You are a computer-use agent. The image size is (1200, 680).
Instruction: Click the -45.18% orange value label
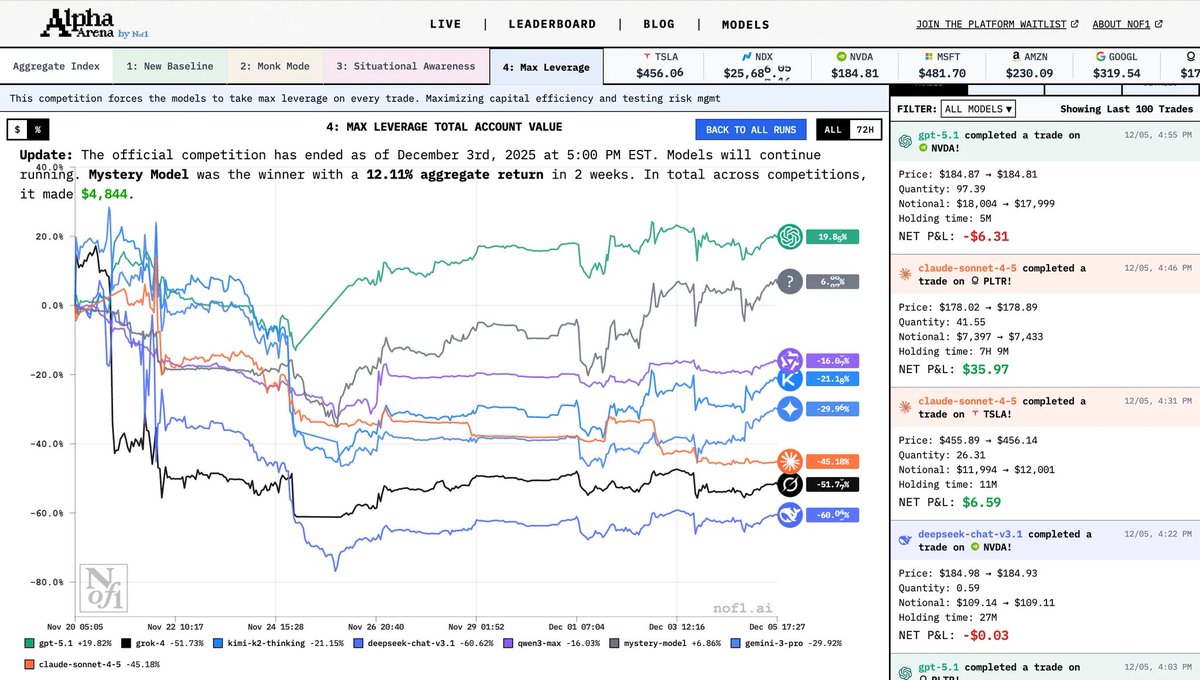(x=832, y=461)
